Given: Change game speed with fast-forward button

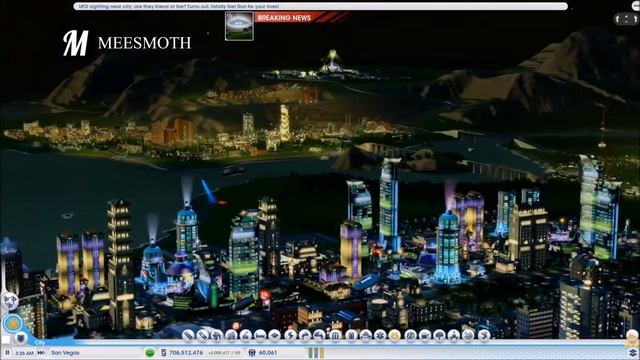Looking at the screenshot, I should 41,352.
